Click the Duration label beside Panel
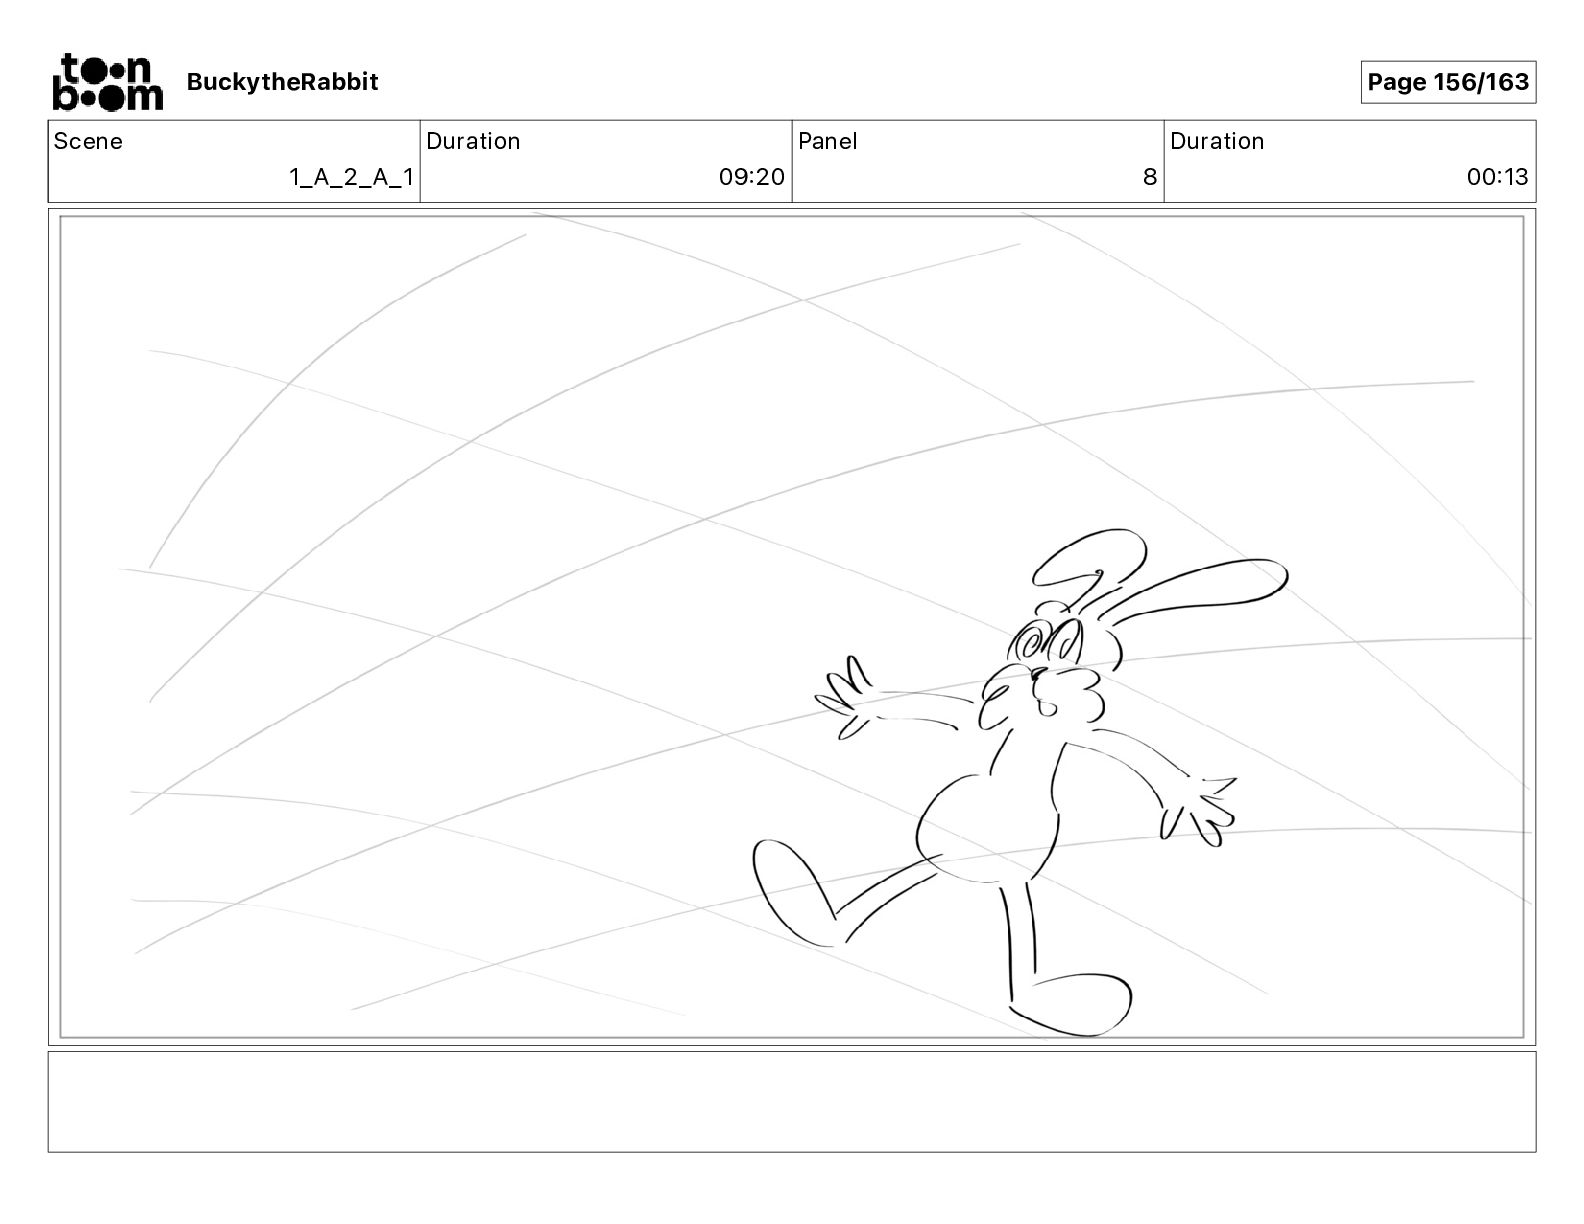The height and width of the screenshot is (1224, 1584). pos(1217,141)
